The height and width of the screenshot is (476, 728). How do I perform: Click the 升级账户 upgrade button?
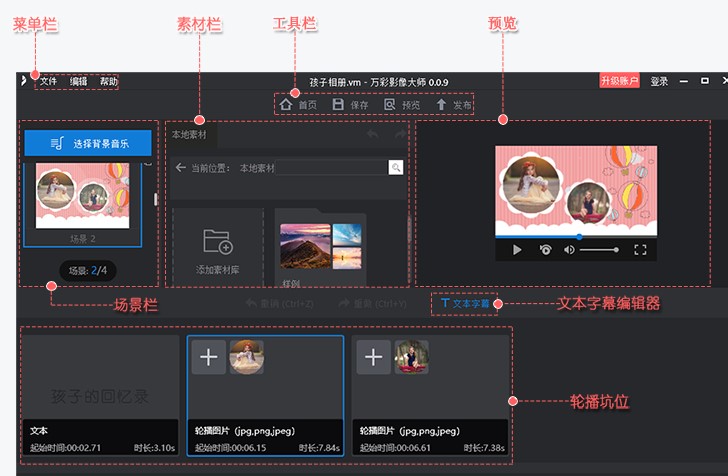[x=619, y=81]
